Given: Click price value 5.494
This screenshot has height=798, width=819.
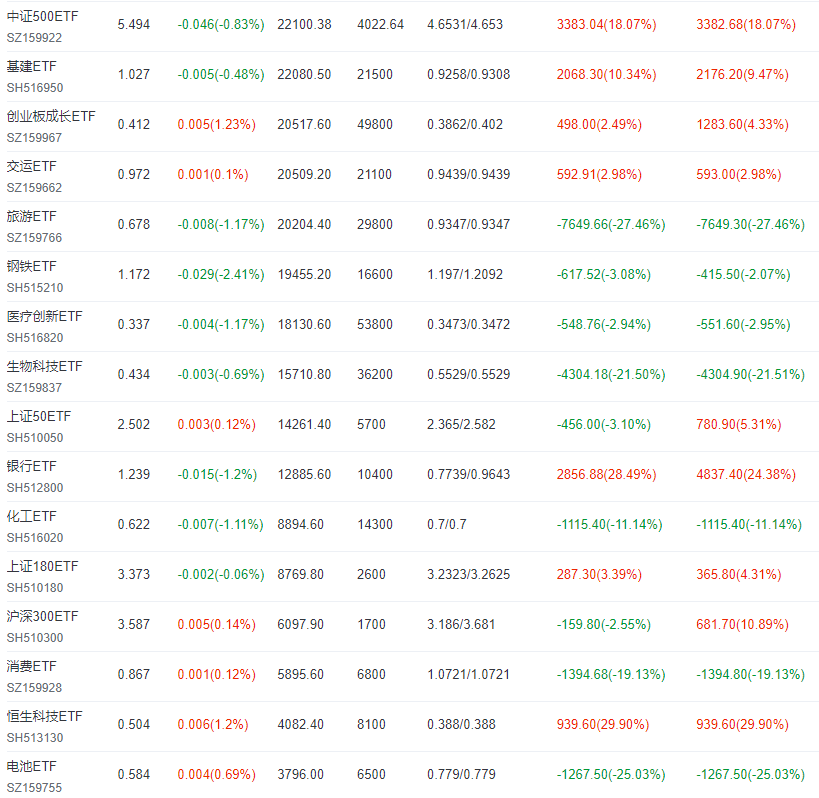Looking at the screenshot, I should point(134,25).
